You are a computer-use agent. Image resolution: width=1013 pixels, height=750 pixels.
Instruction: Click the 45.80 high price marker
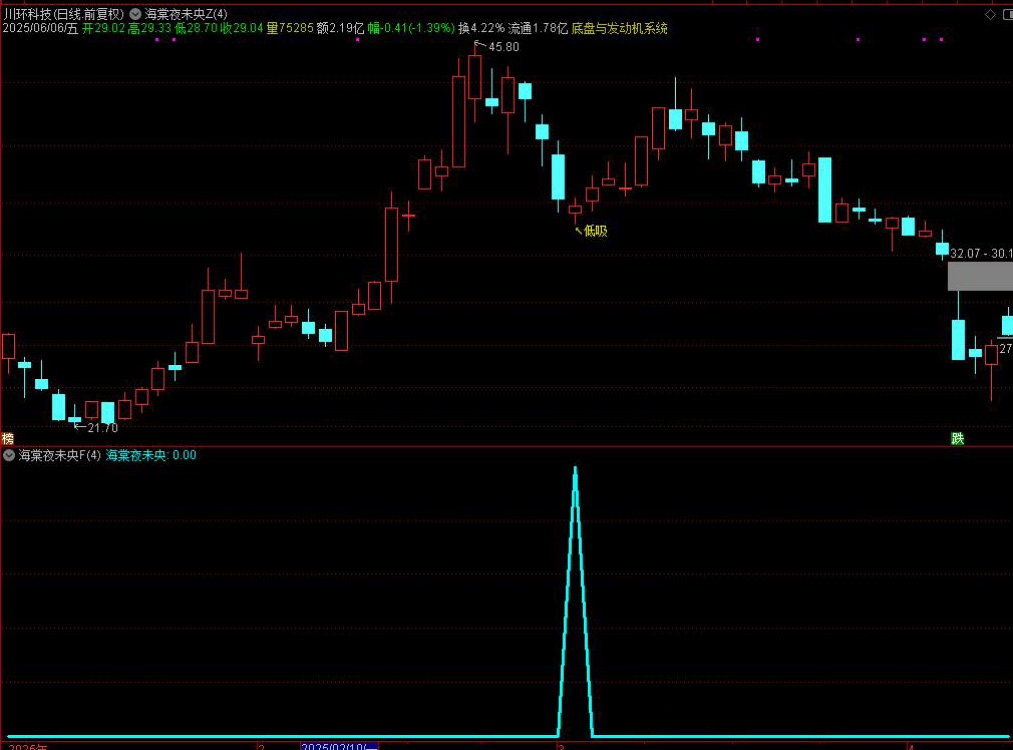coord(503,47)
